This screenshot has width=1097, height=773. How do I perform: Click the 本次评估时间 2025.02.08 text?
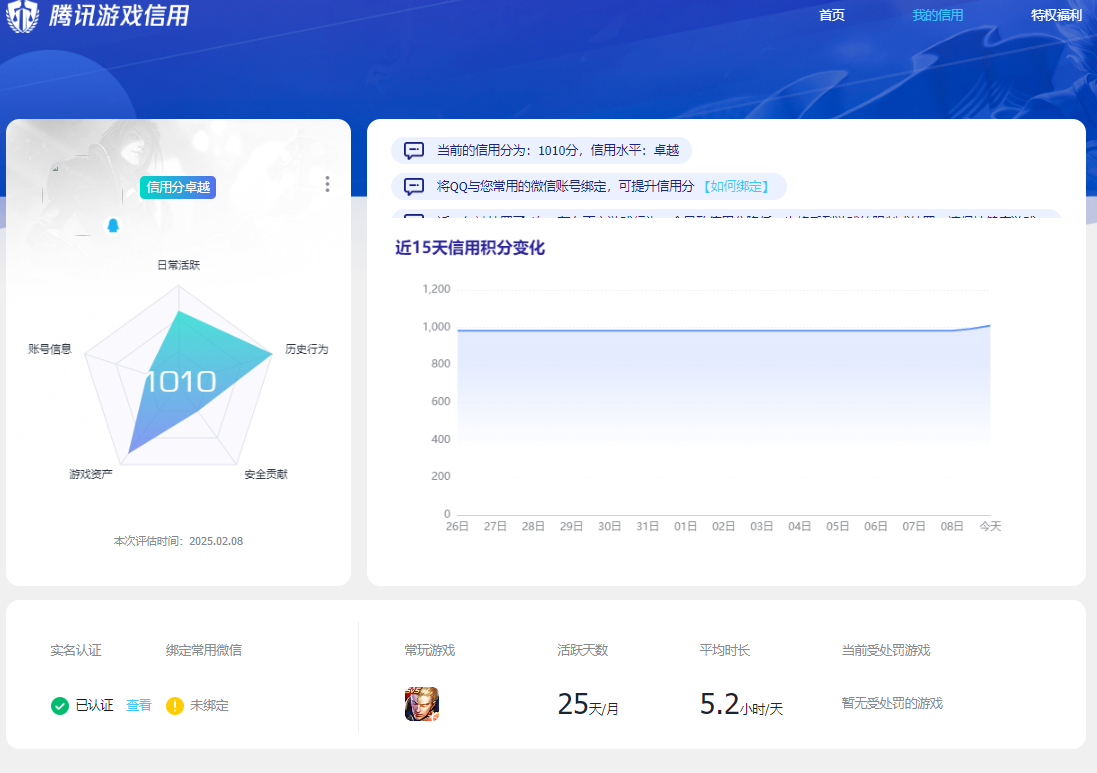pyautogui.click(x=178, y=541)
